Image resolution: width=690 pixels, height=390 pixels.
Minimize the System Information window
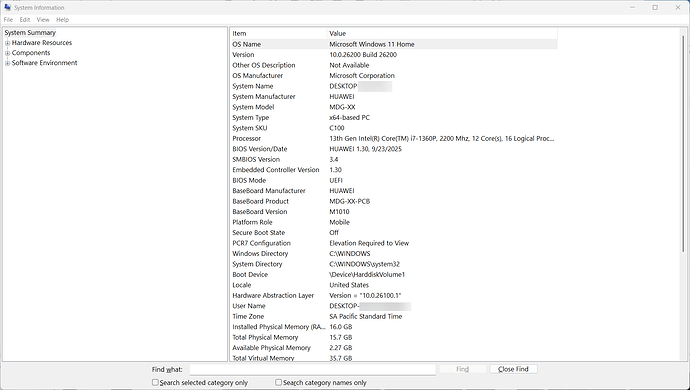[x=632, y=7]
